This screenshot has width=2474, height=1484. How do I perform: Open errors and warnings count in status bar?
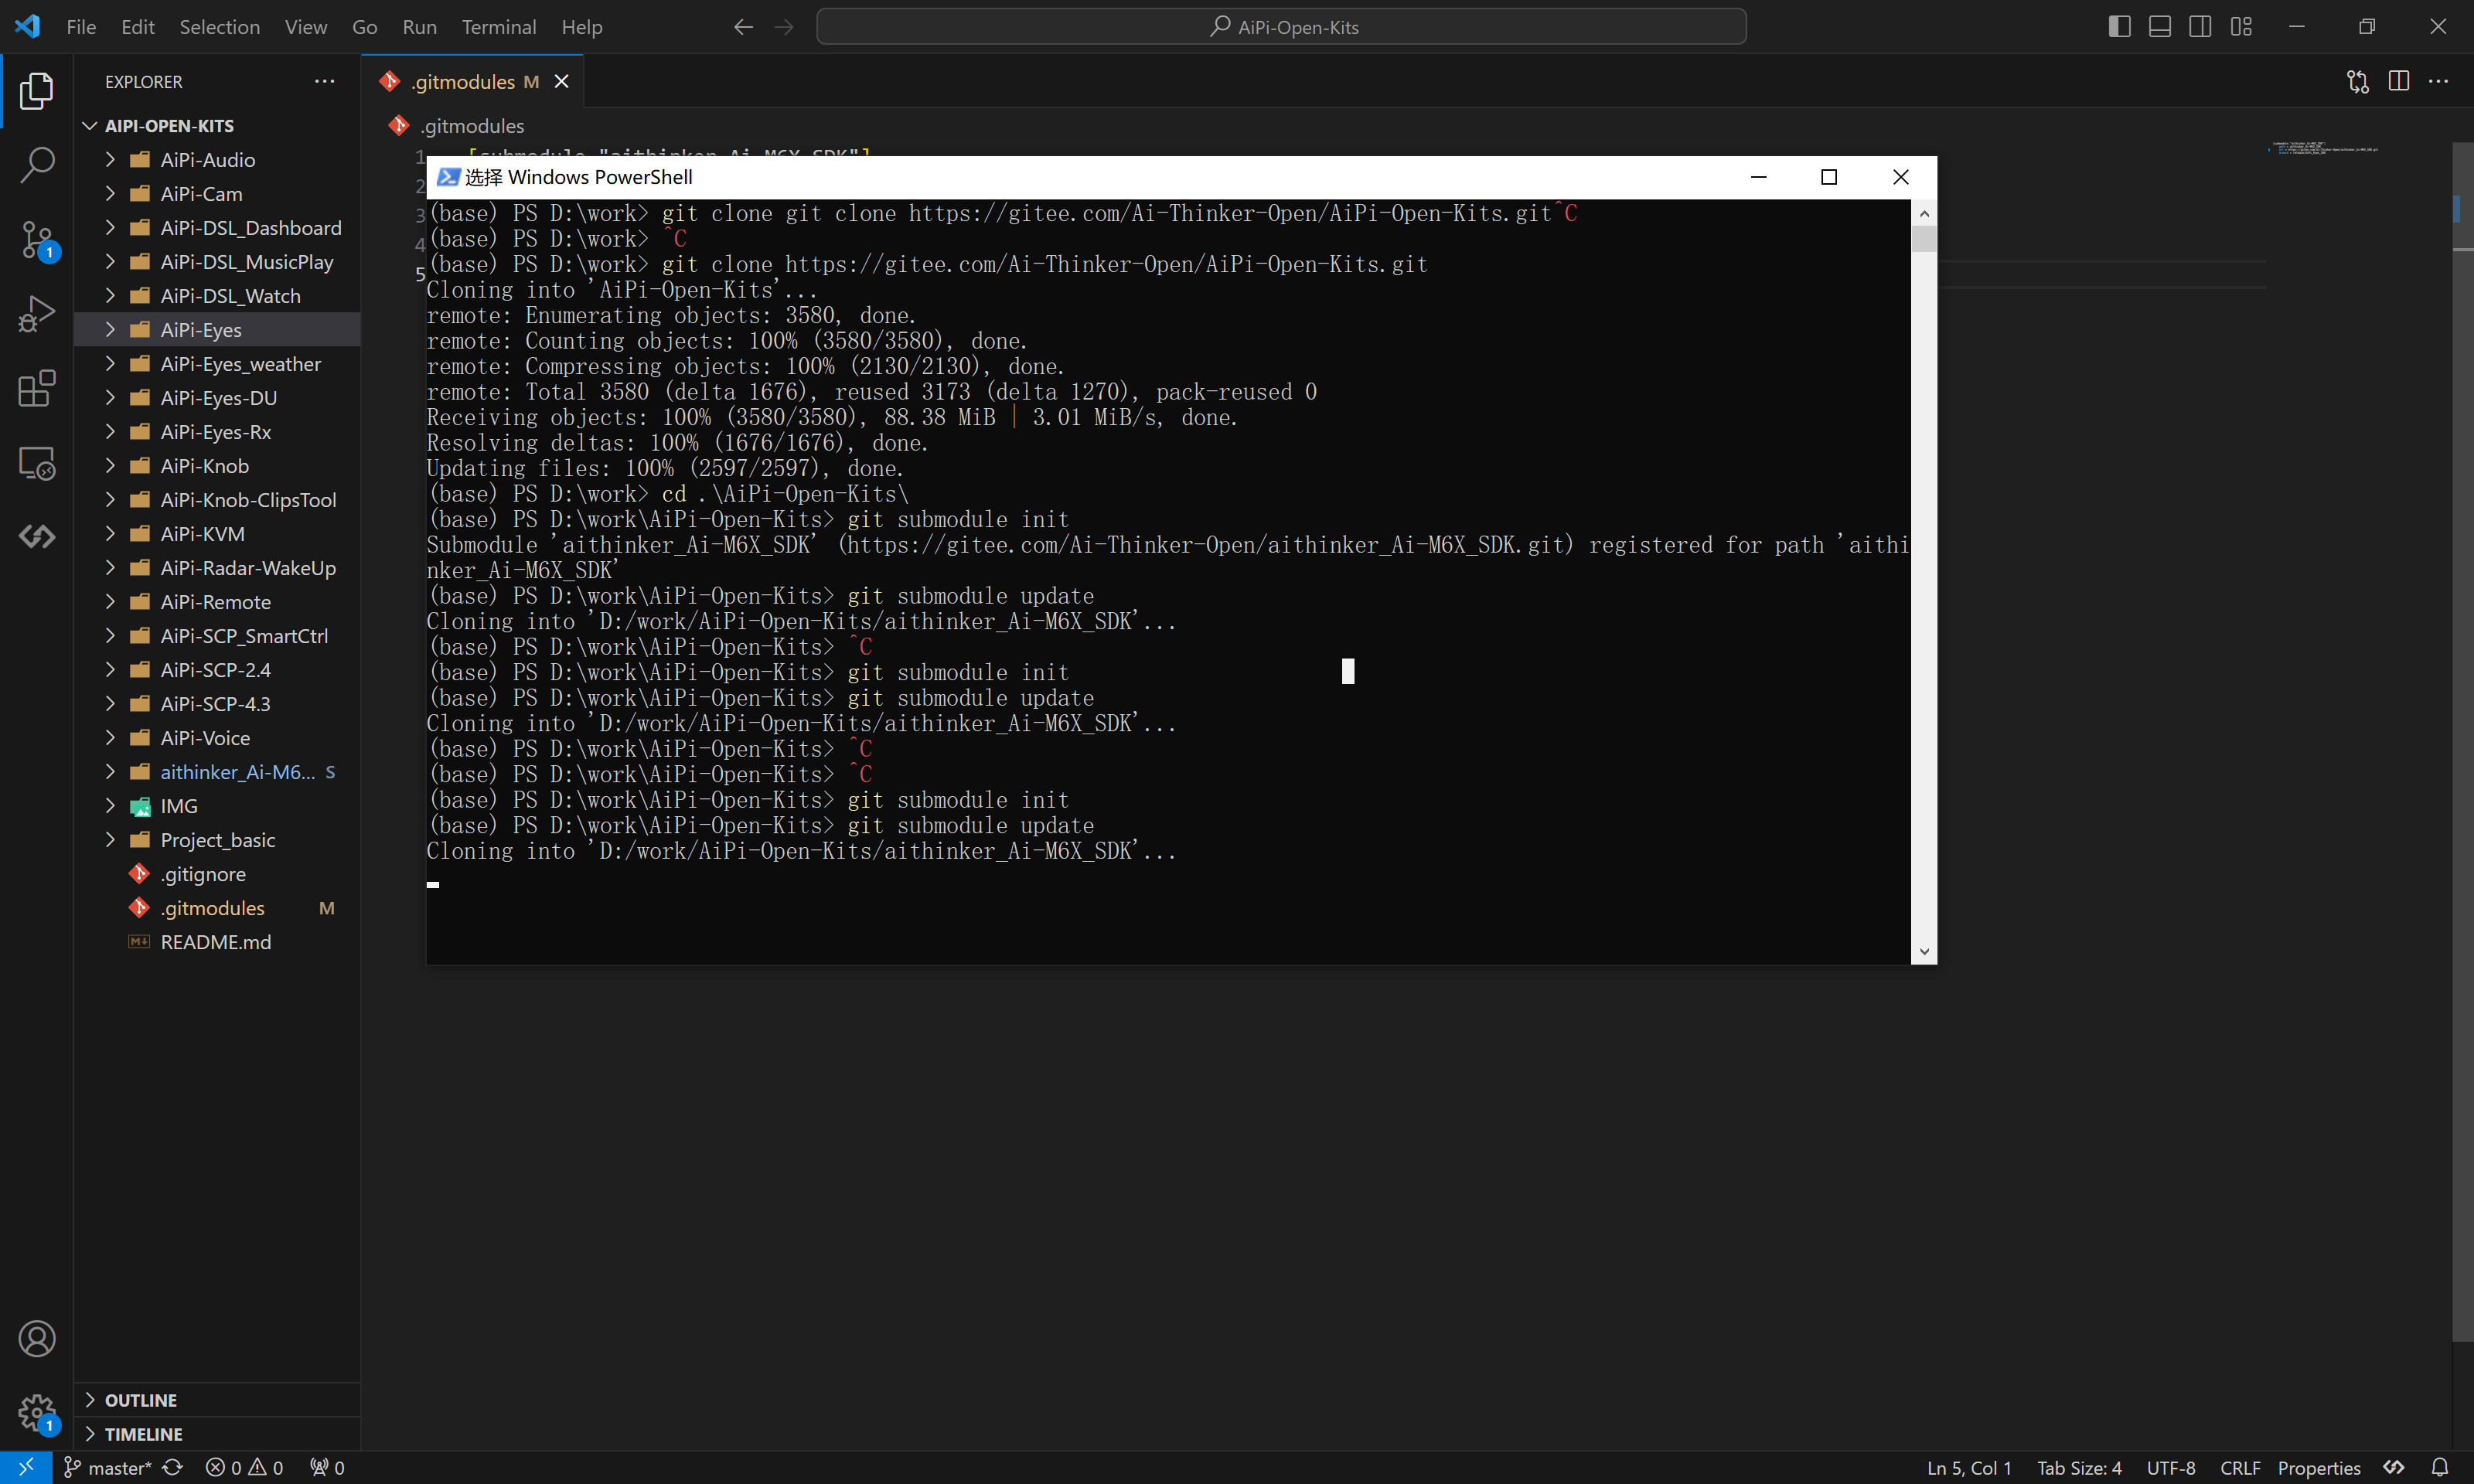(244, 1467)
